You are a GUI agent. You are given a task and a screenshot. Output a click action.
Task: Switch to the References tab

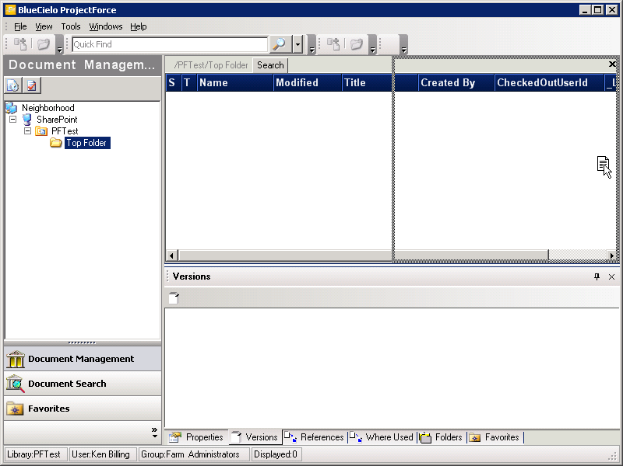(x=314, y=437)
